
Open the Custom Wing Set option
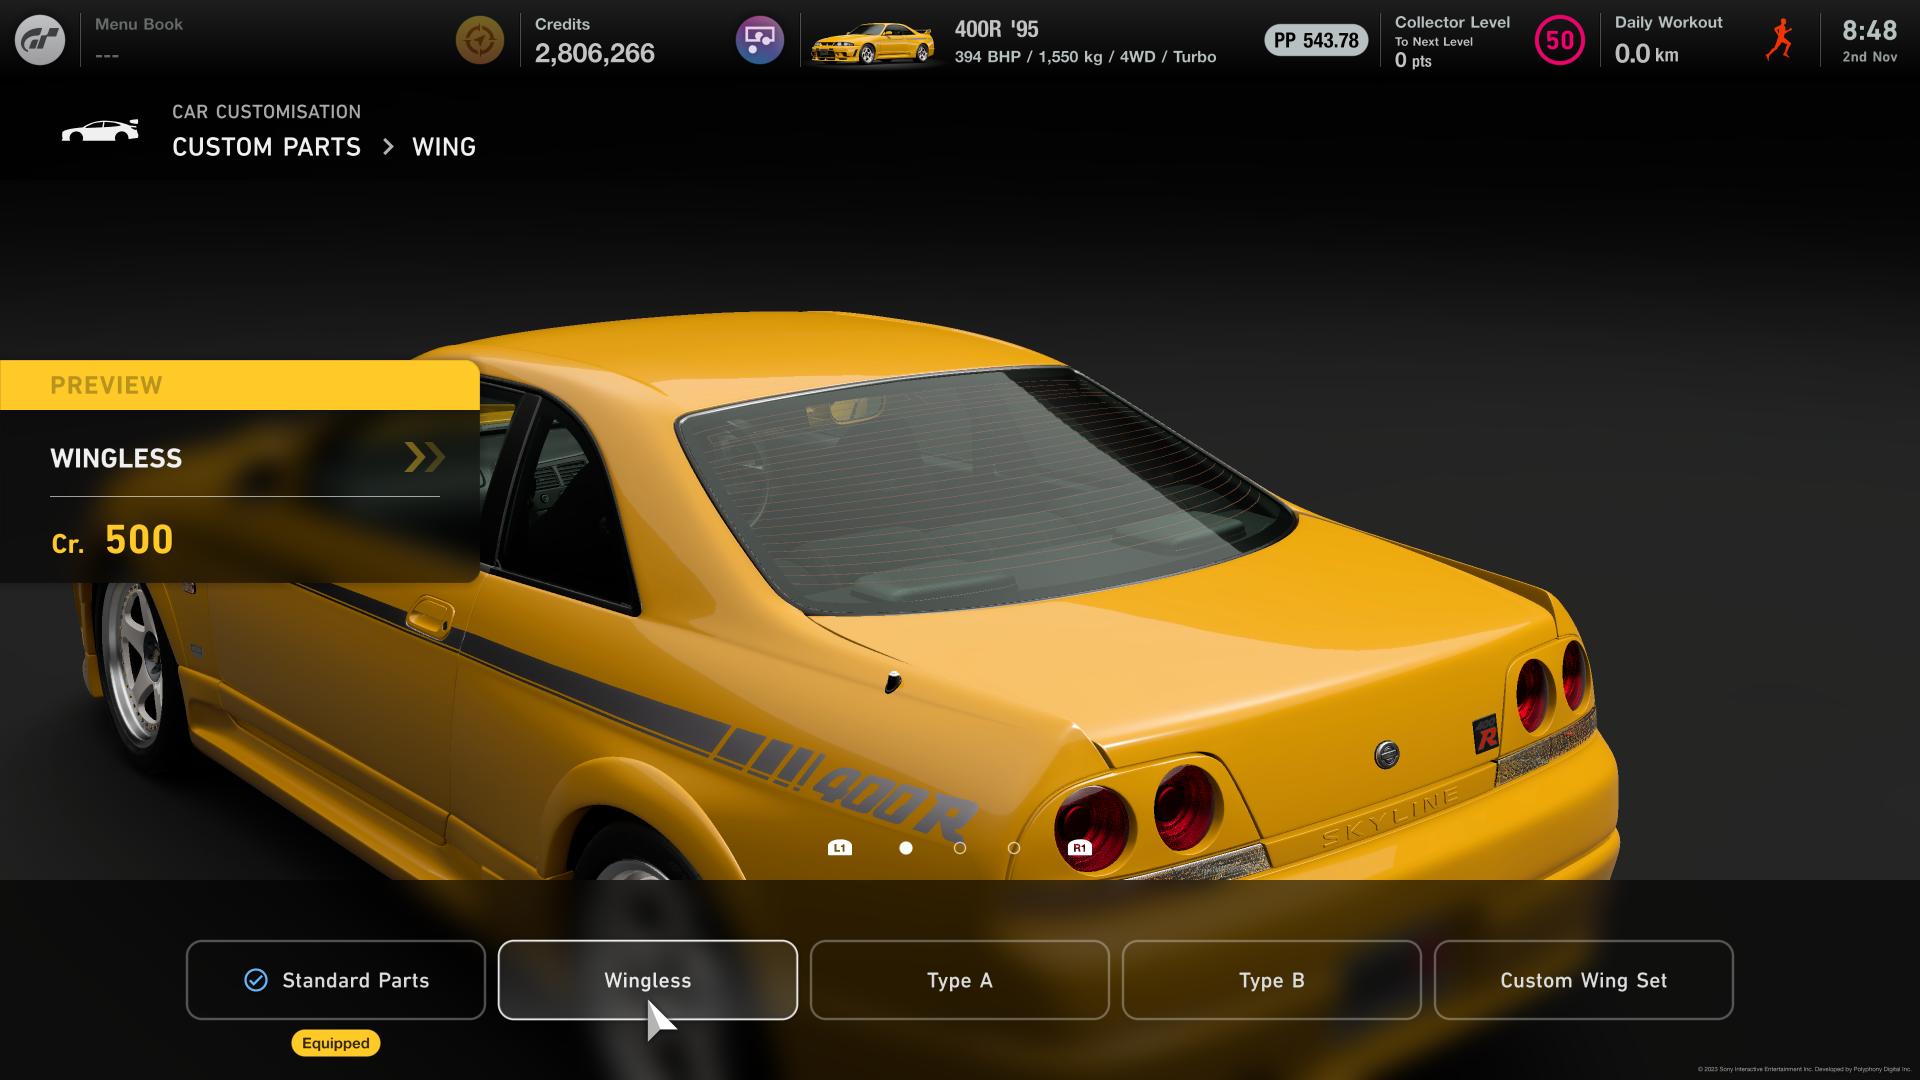click(1584, 980)
